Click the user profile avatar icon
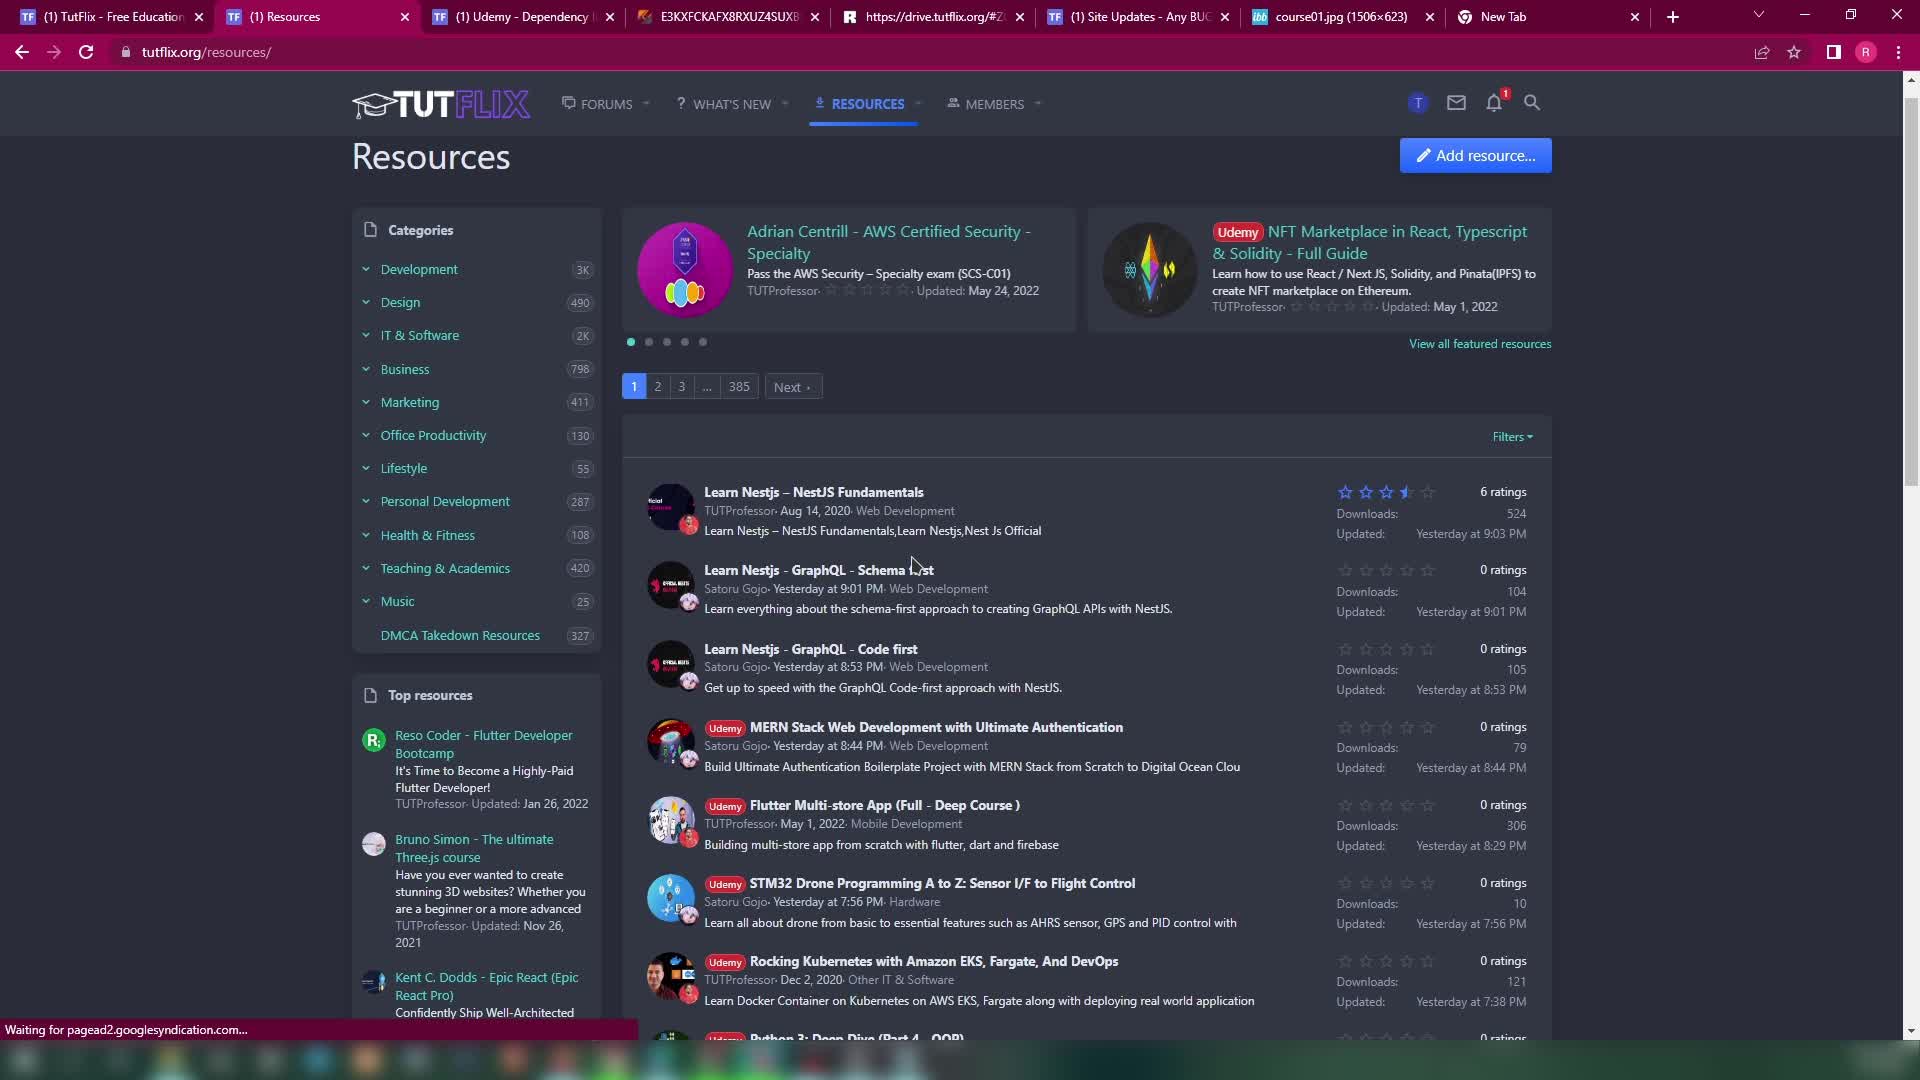1920x1080 pixels. point(1416,103)
